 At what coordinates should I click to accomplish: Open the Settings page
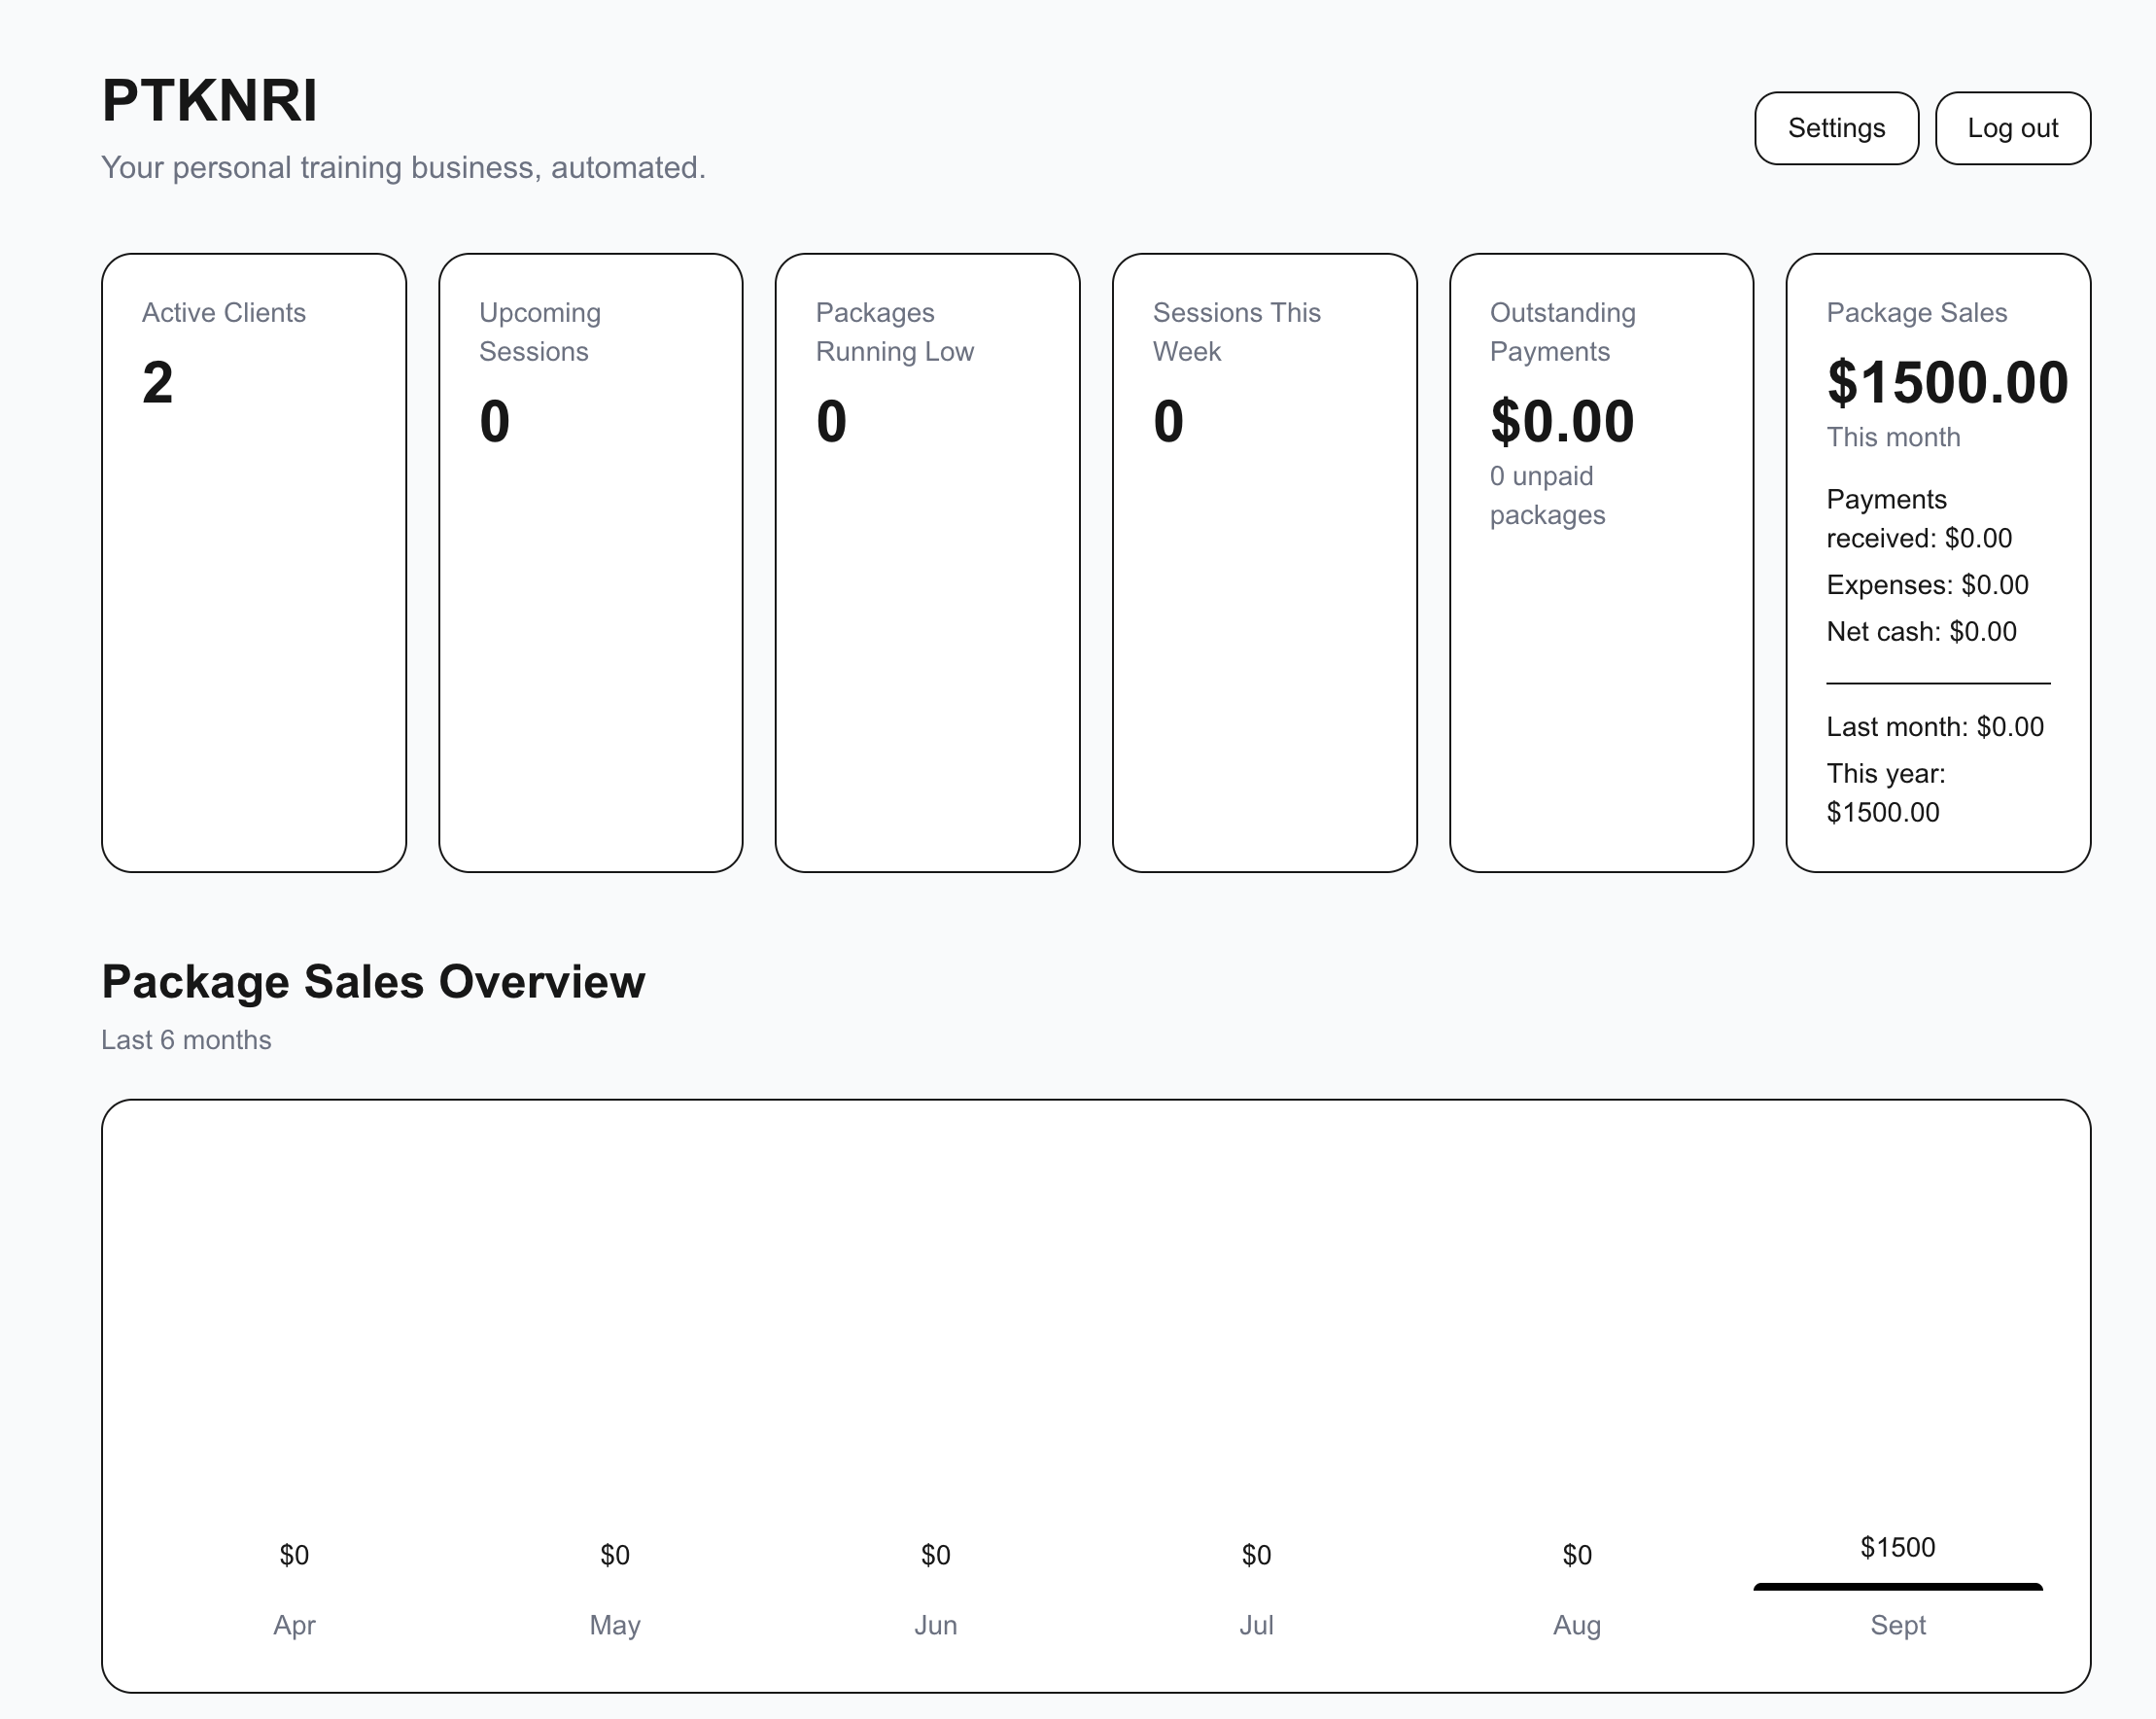(x=1836, y=128)
